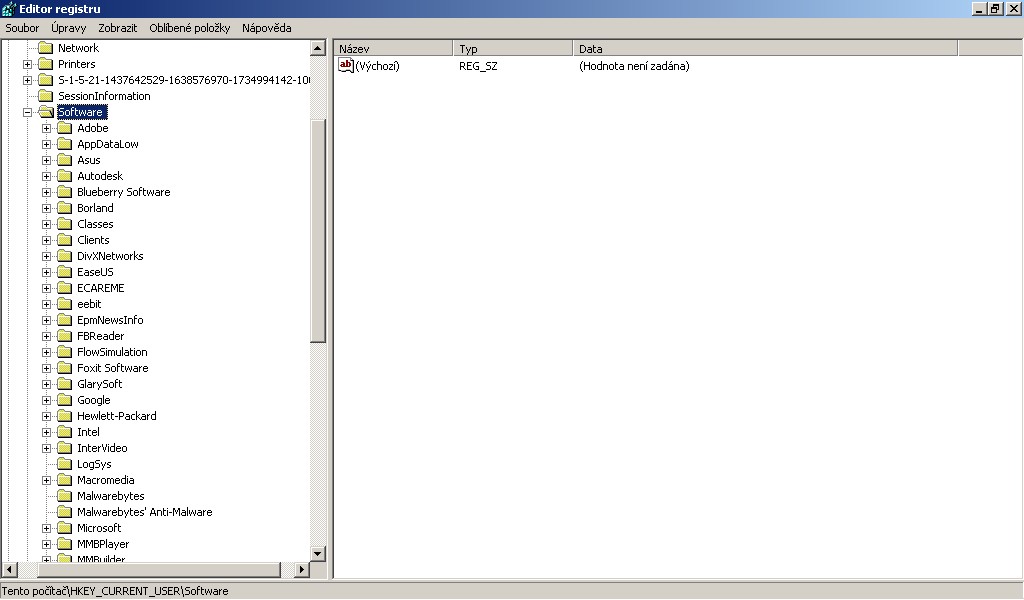The height and width of the screenshot is (600, 1024).
Task: Click the (Výchozí) string value icon
Action: pyautogui.click(x=346, y=66)
